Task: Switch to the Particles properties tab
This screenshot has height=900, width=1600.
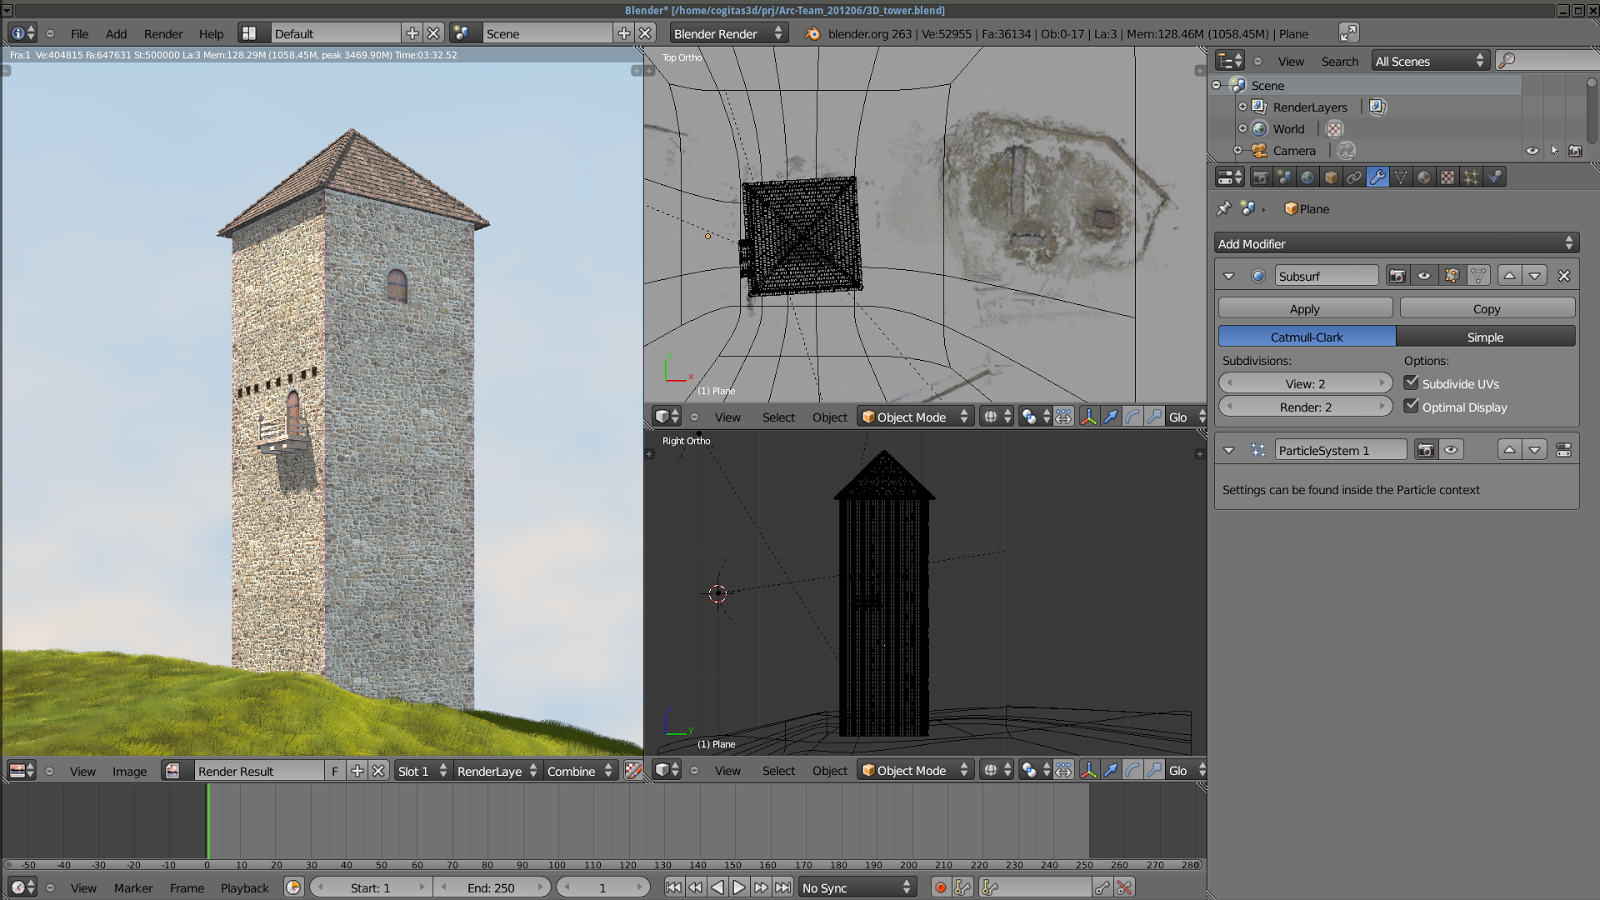Action: pyautogui.click(x=1472, y=177)
